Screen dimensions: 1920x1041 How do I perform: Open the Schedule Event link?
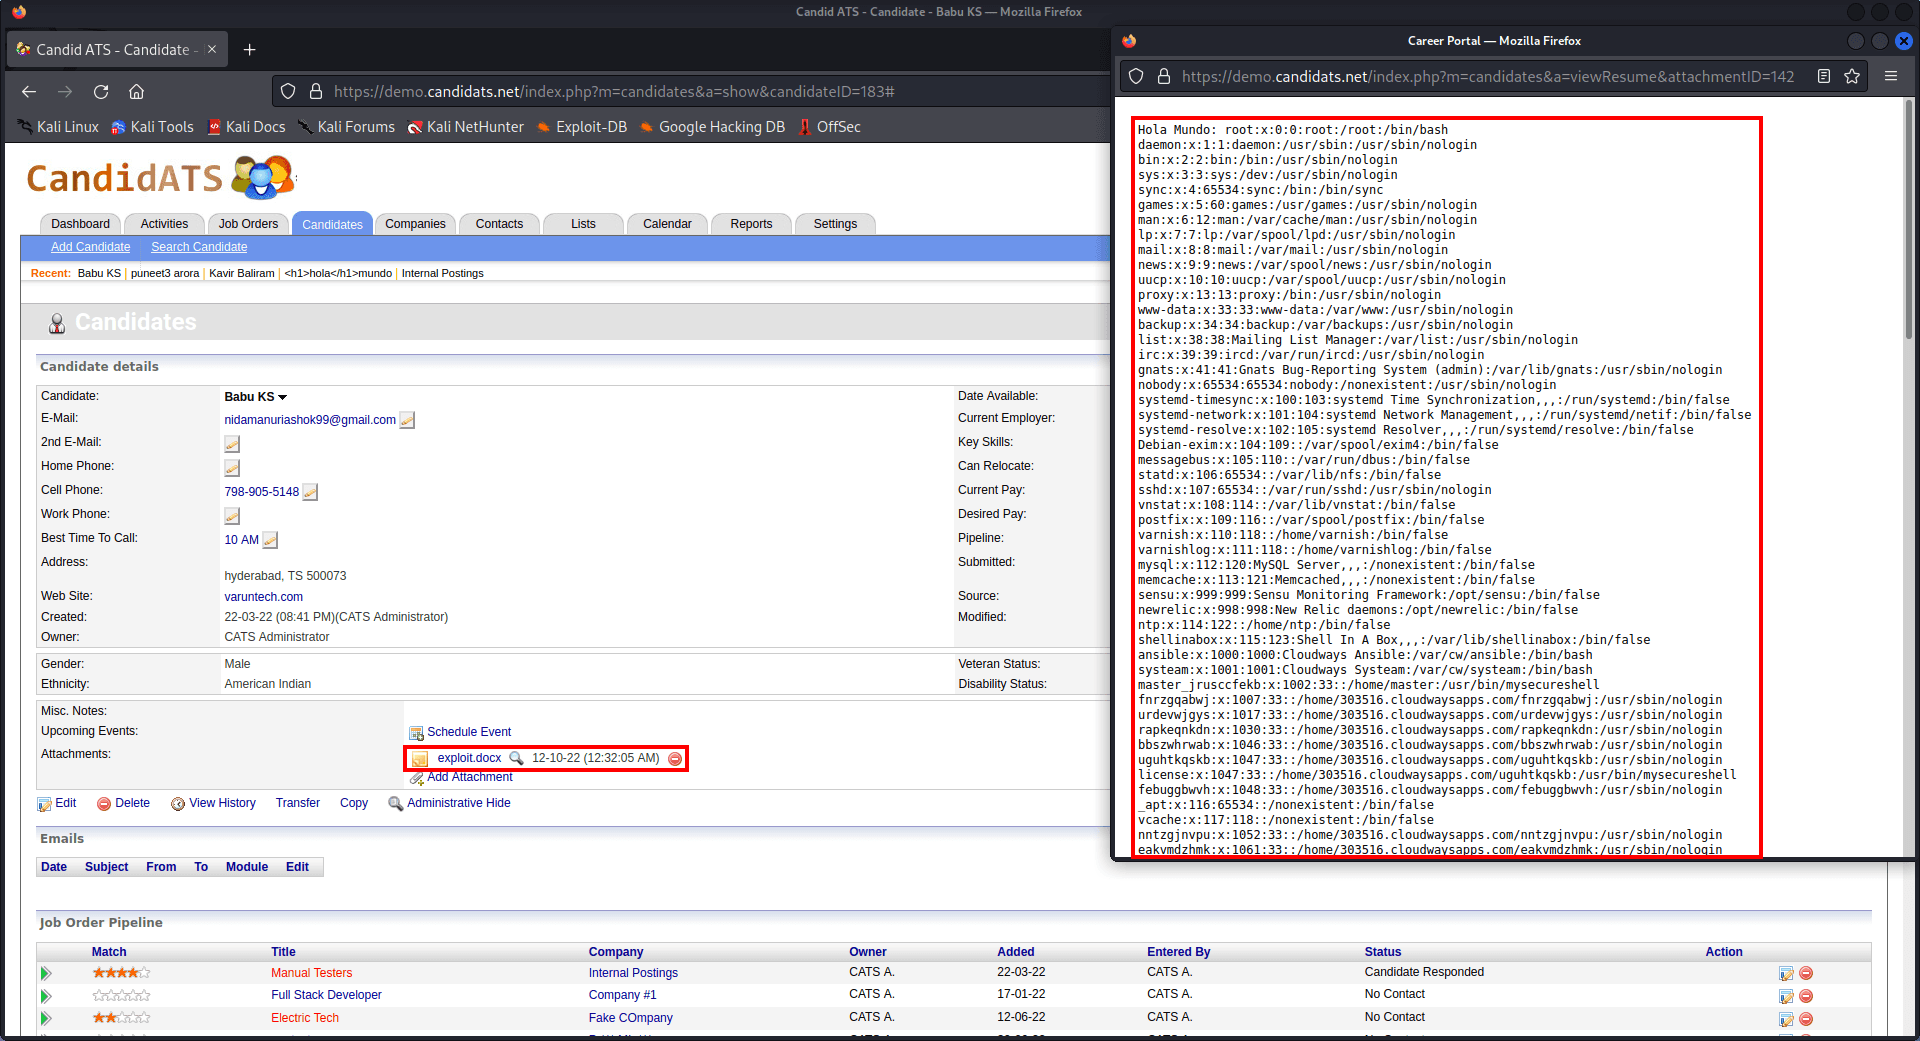(469, 732)
